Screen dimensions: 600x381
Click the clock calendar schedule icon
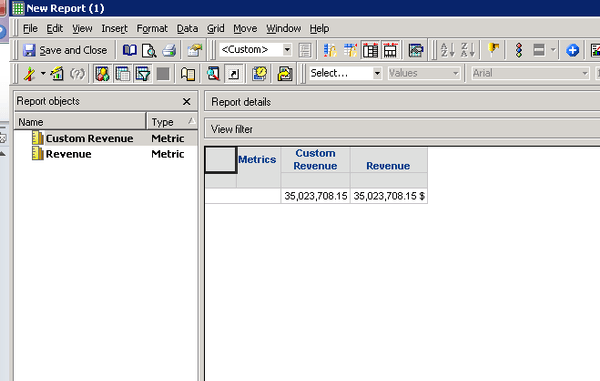point(259,73)
